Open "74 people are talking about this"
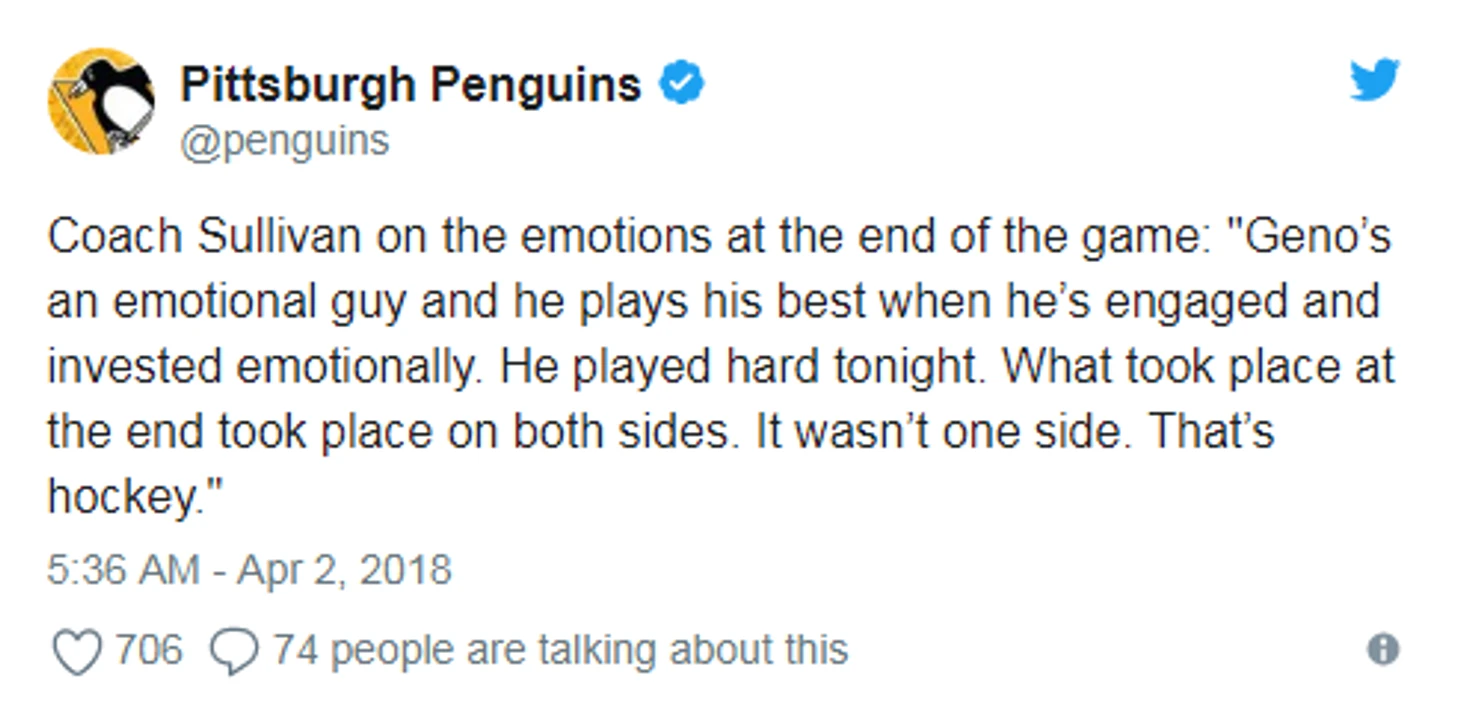The image size is (1460, 711). (561, 651)
